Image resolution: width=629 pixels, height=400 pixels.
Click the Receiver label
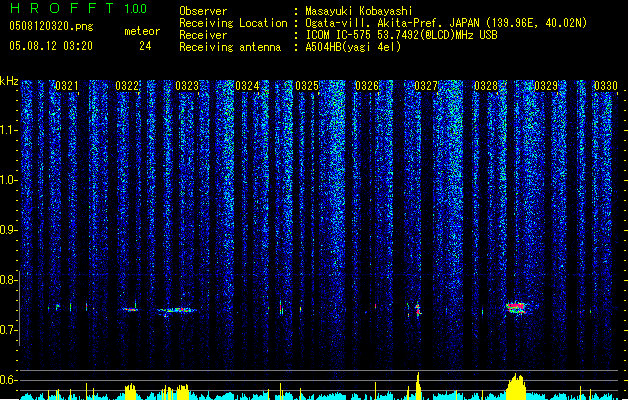click(x=203, y=35)
